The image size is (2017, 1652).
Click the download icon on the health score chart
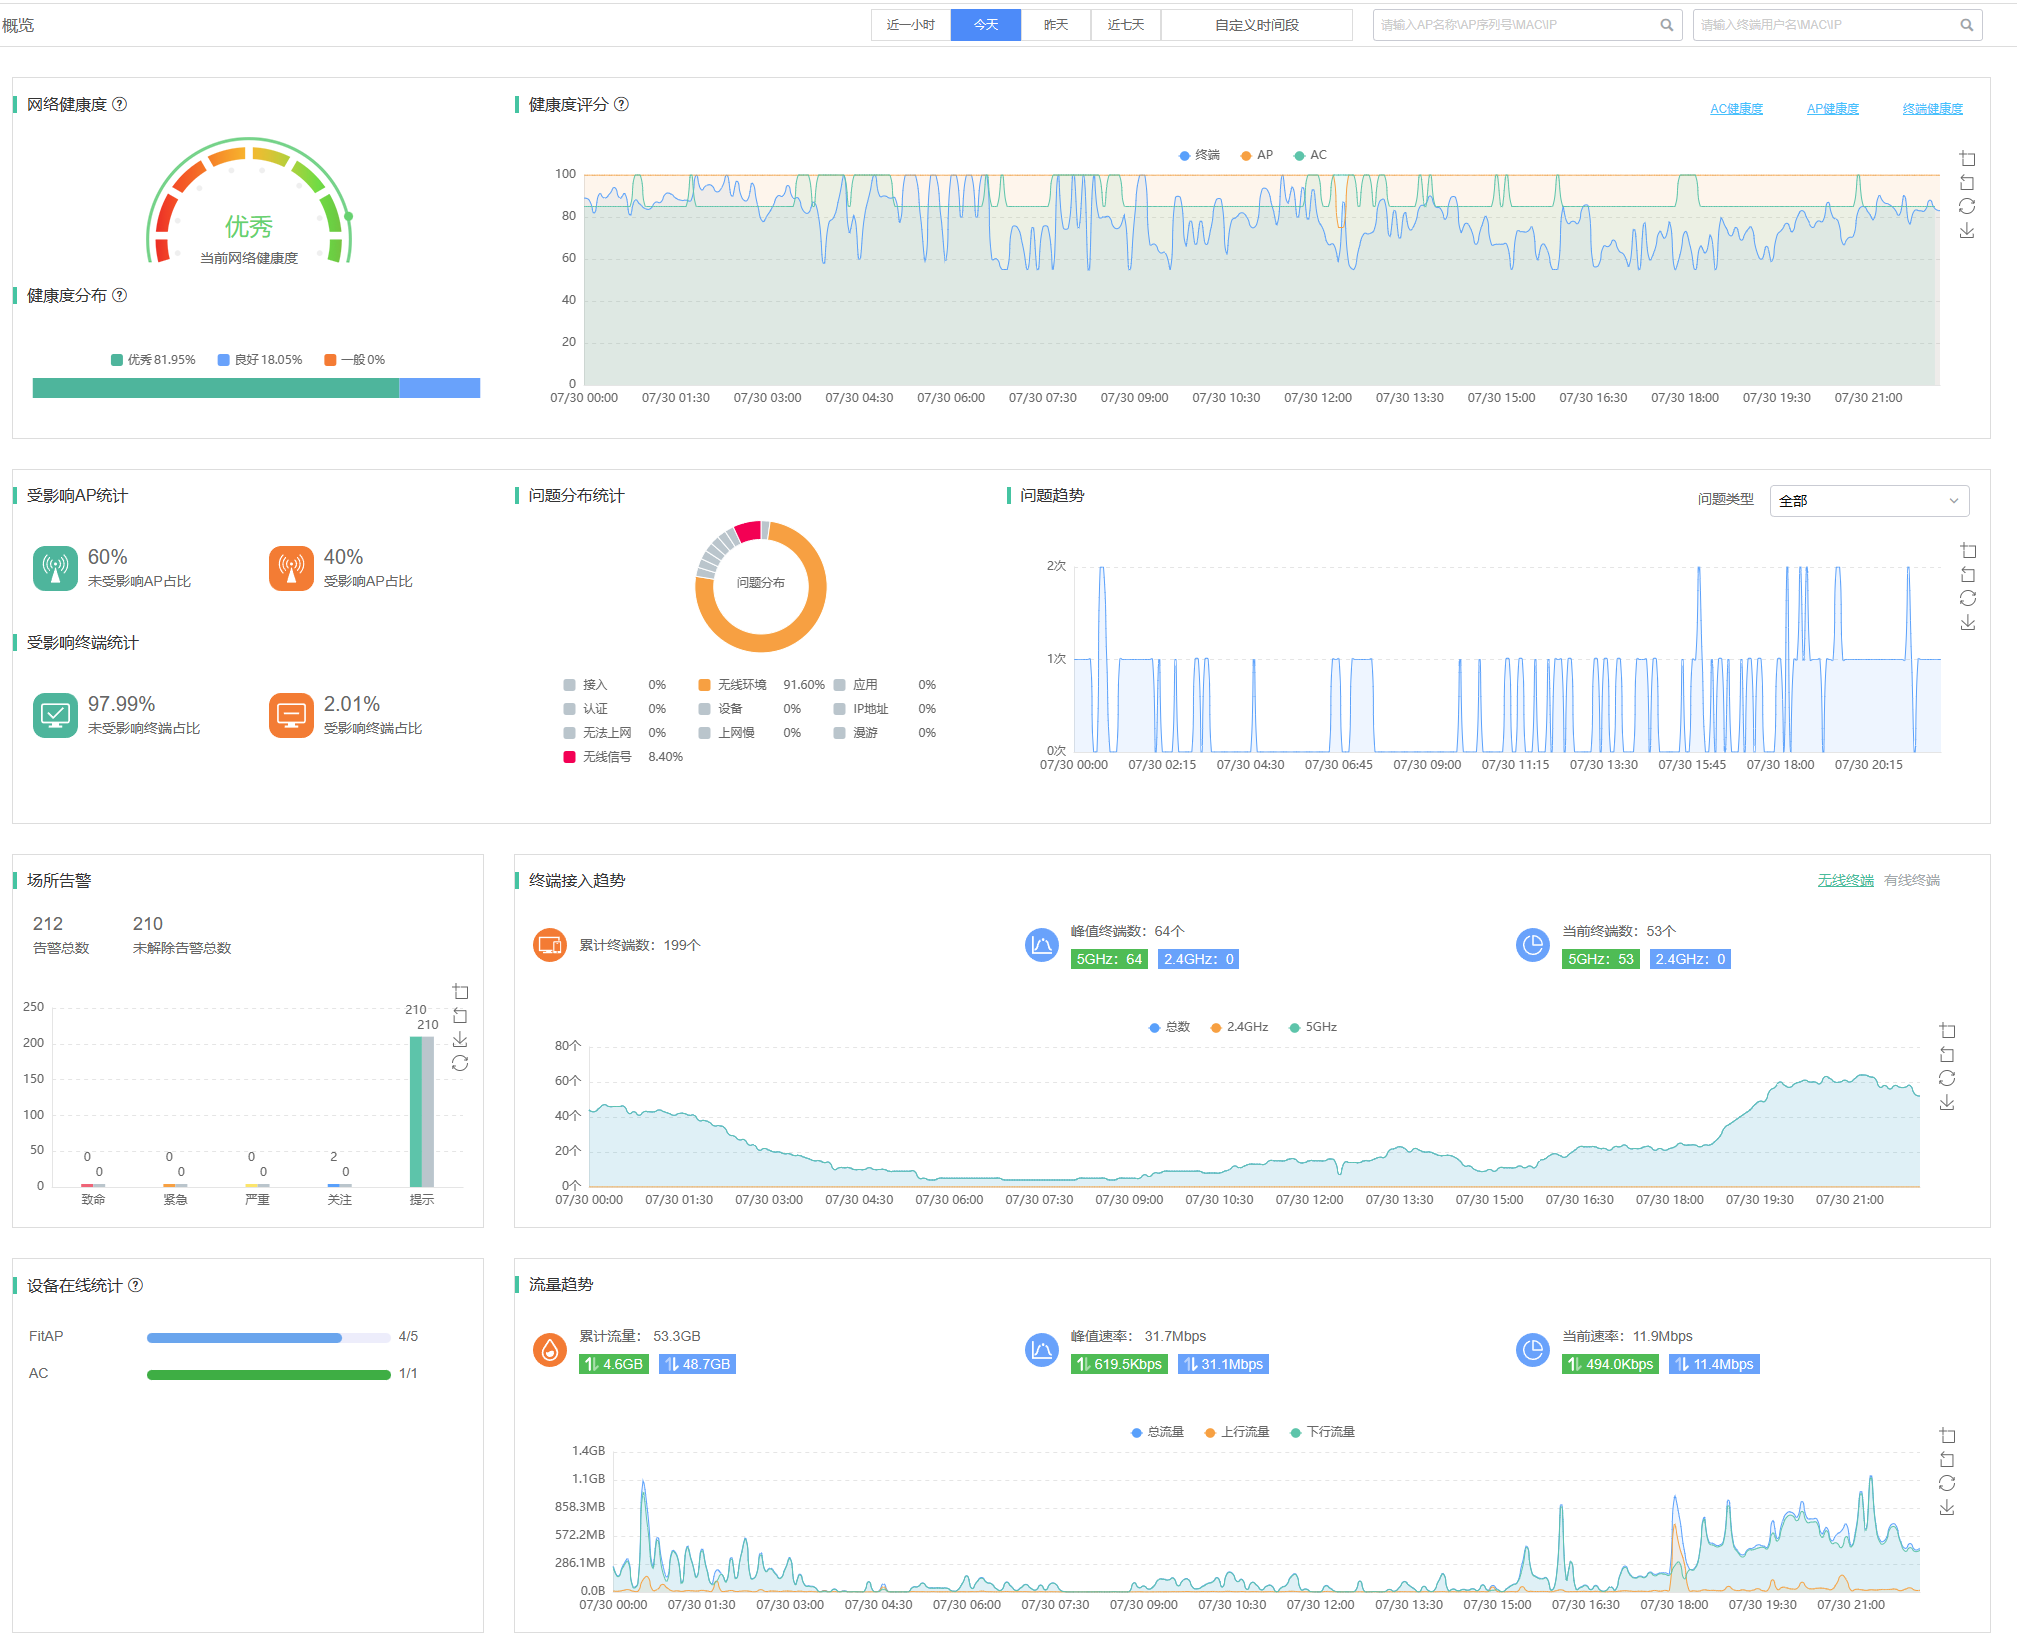point(1967,231)
